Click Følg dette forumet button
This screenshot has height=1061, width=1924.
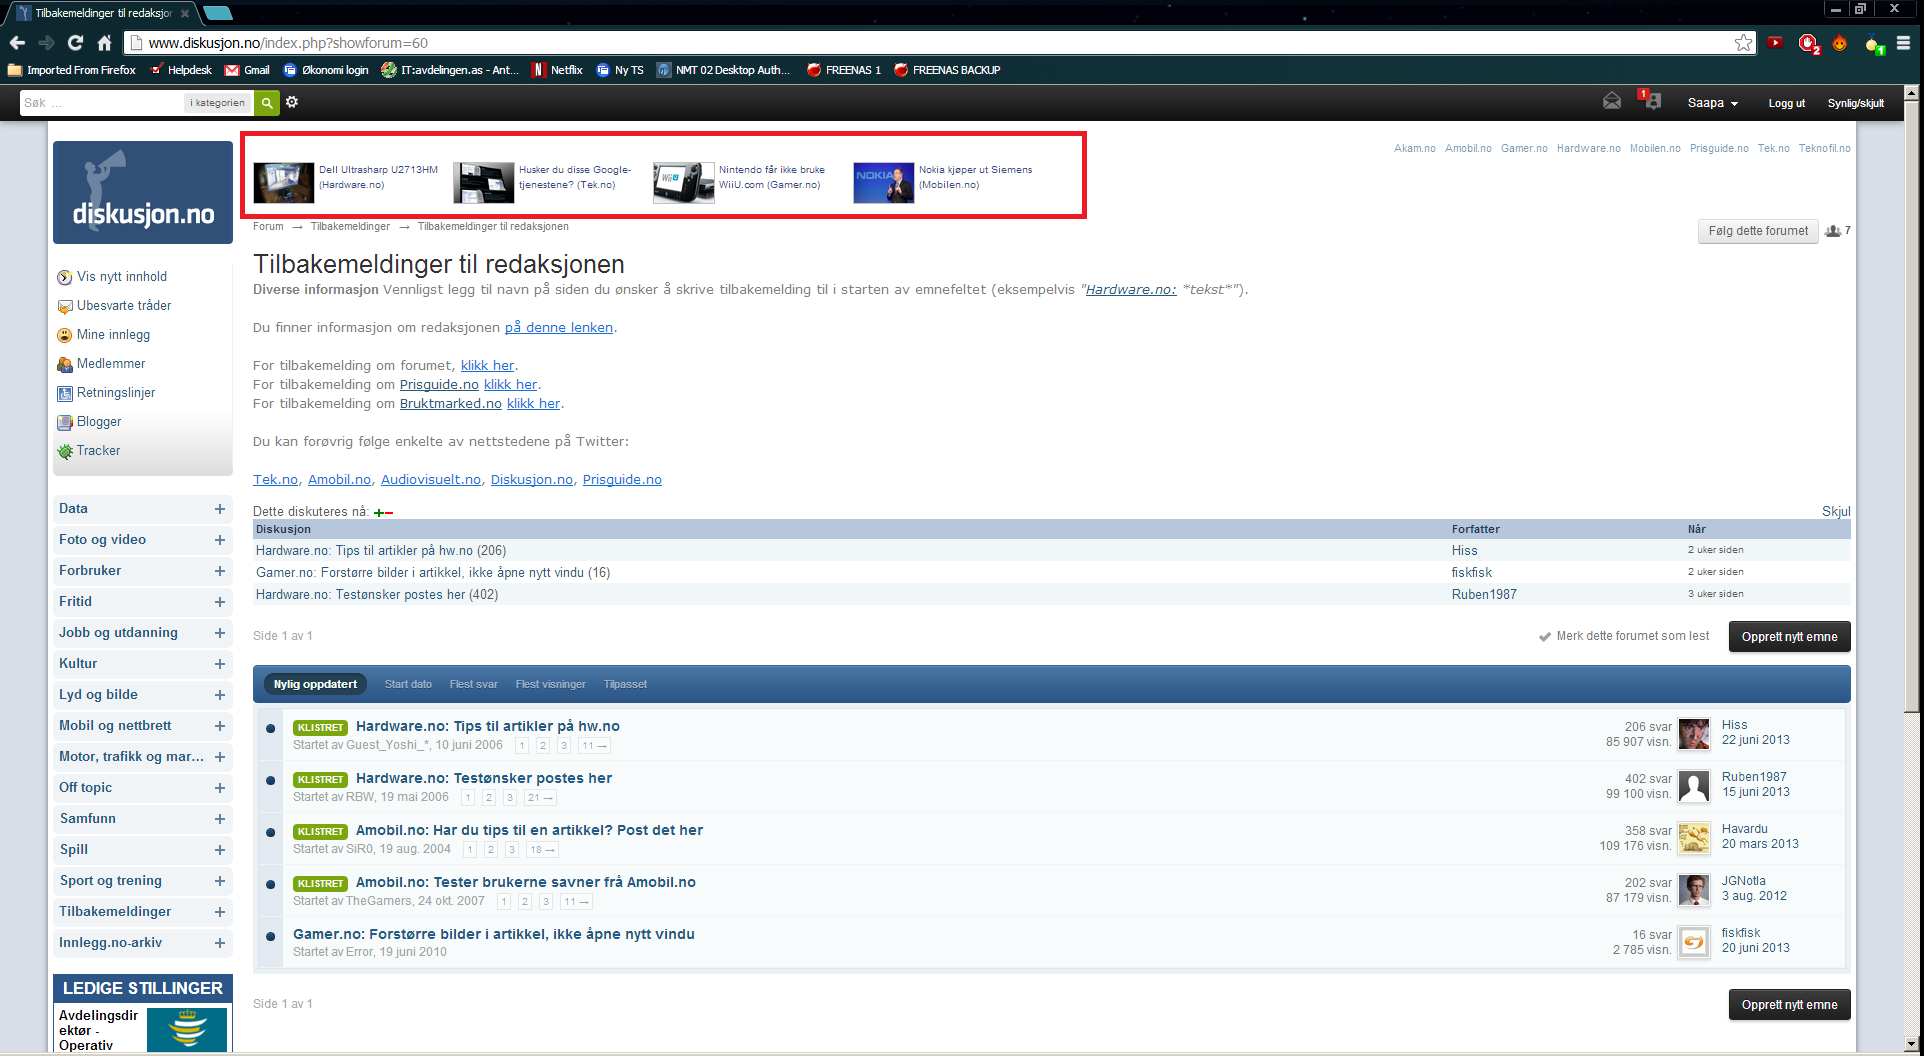click(x=1758, y=231)
